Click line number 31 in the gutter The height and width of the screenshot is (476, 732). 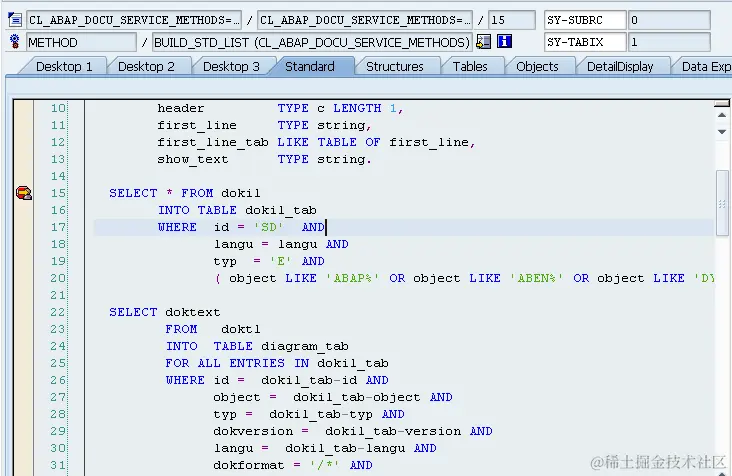[x=58, y=465]
